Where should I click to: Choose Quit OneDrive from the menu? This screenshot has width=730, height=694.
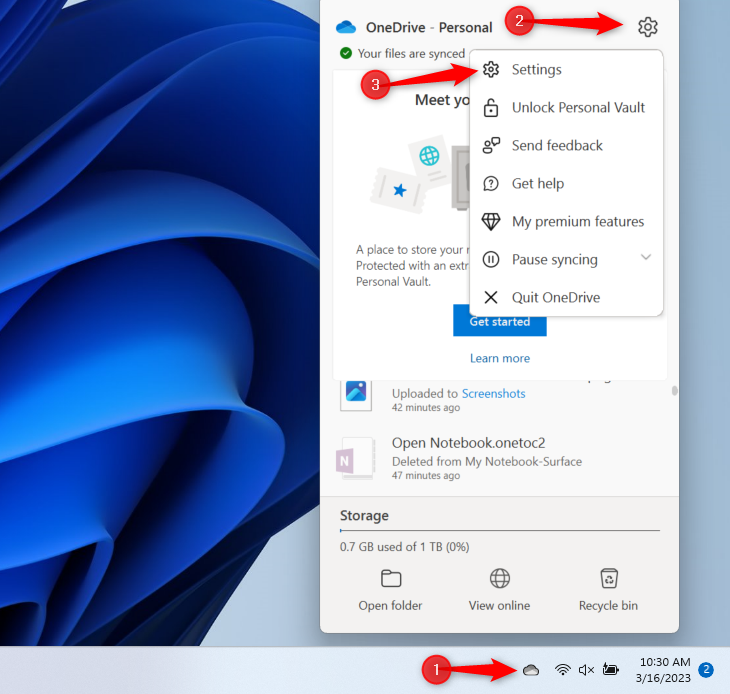point(556,298)
